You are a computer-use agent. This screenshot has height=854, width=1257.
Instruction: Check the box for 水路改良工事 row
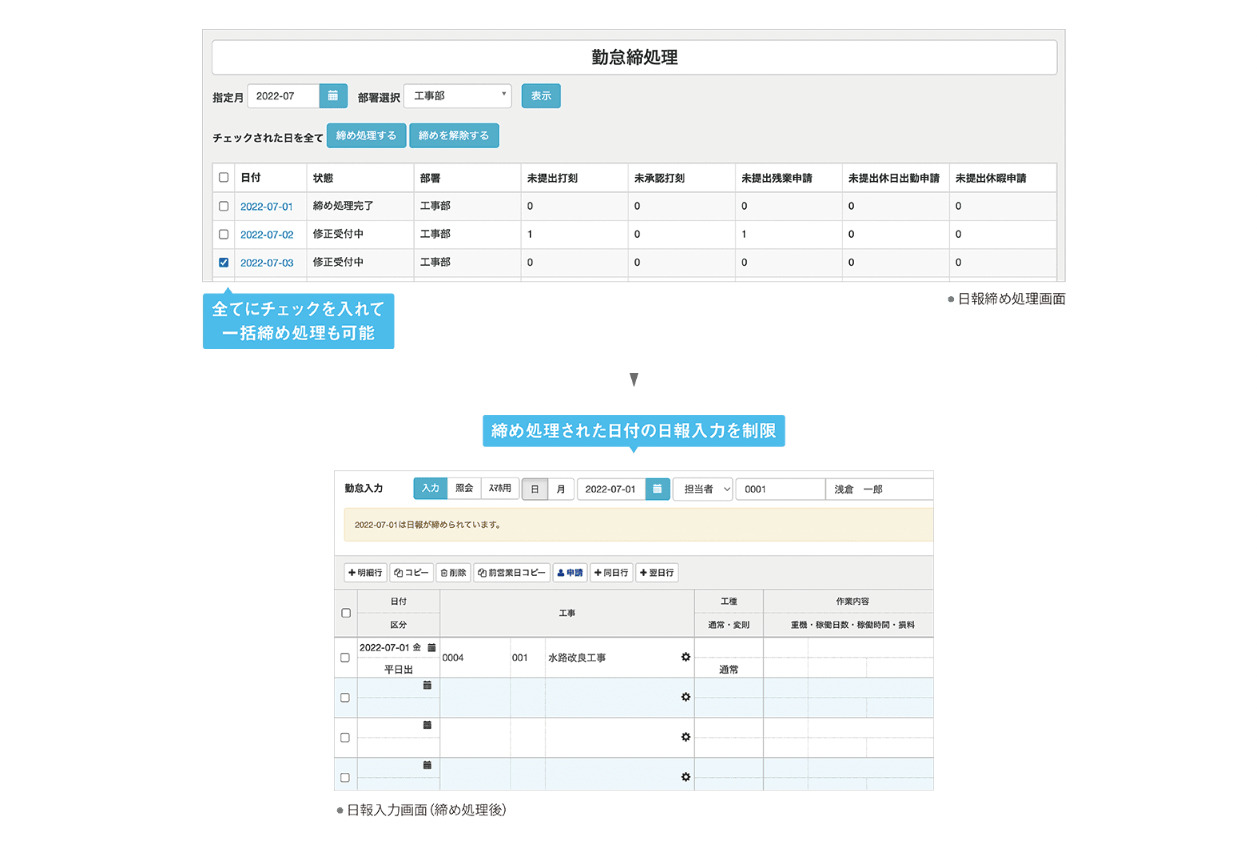[x=345, y=658]
